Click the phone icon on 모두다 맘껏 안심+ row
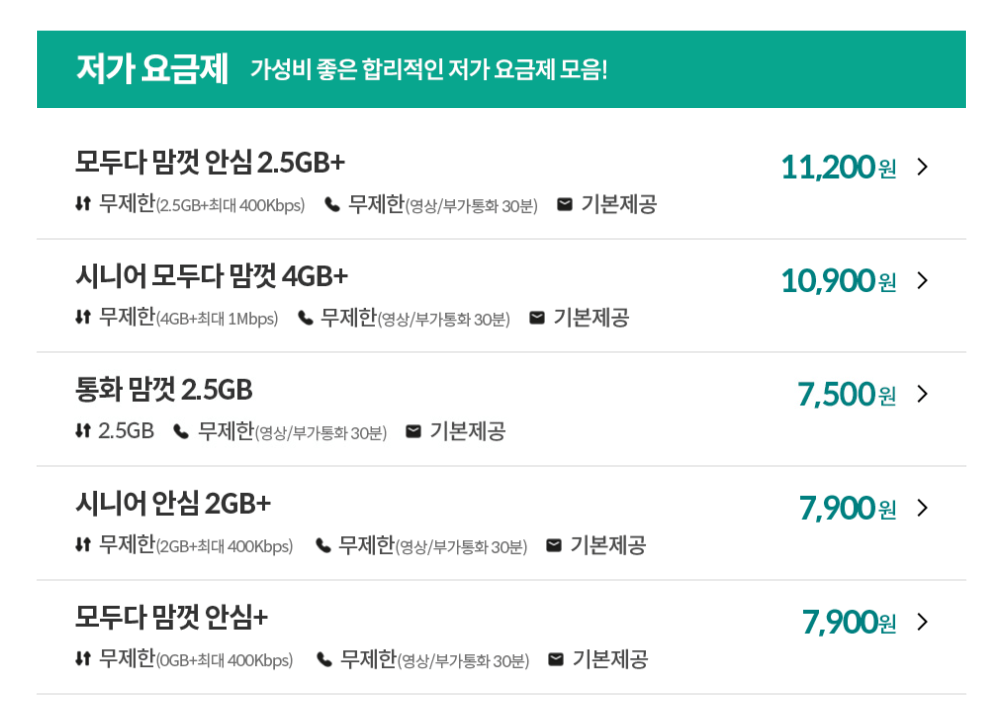The height and width of the screenshot is (710, 986). pyautogui.click(x=321, y=660)
